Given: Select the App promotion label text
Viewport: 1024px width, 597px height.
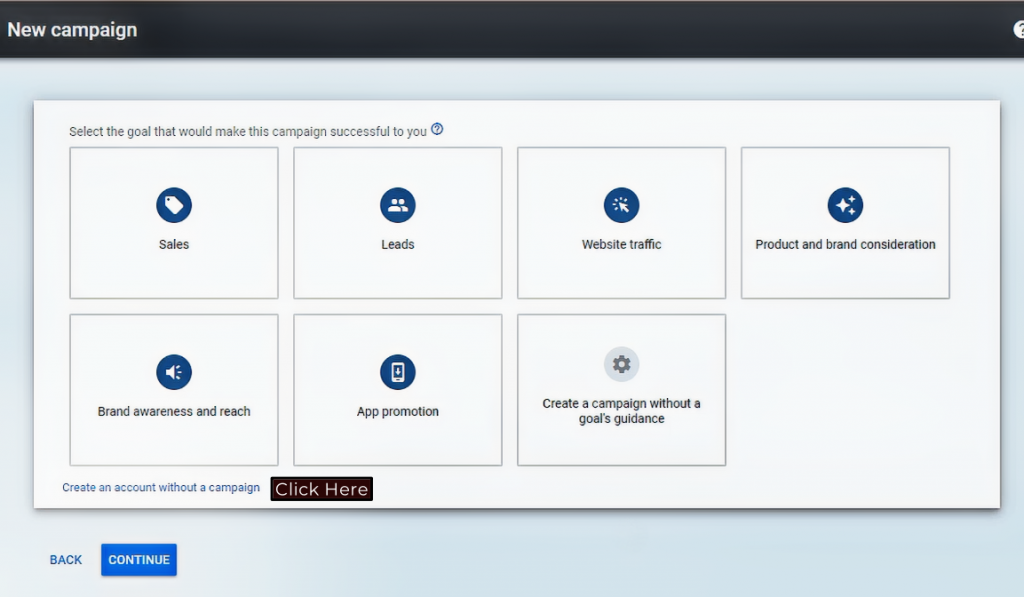Looking at the screenshot, I should [398, 411].
